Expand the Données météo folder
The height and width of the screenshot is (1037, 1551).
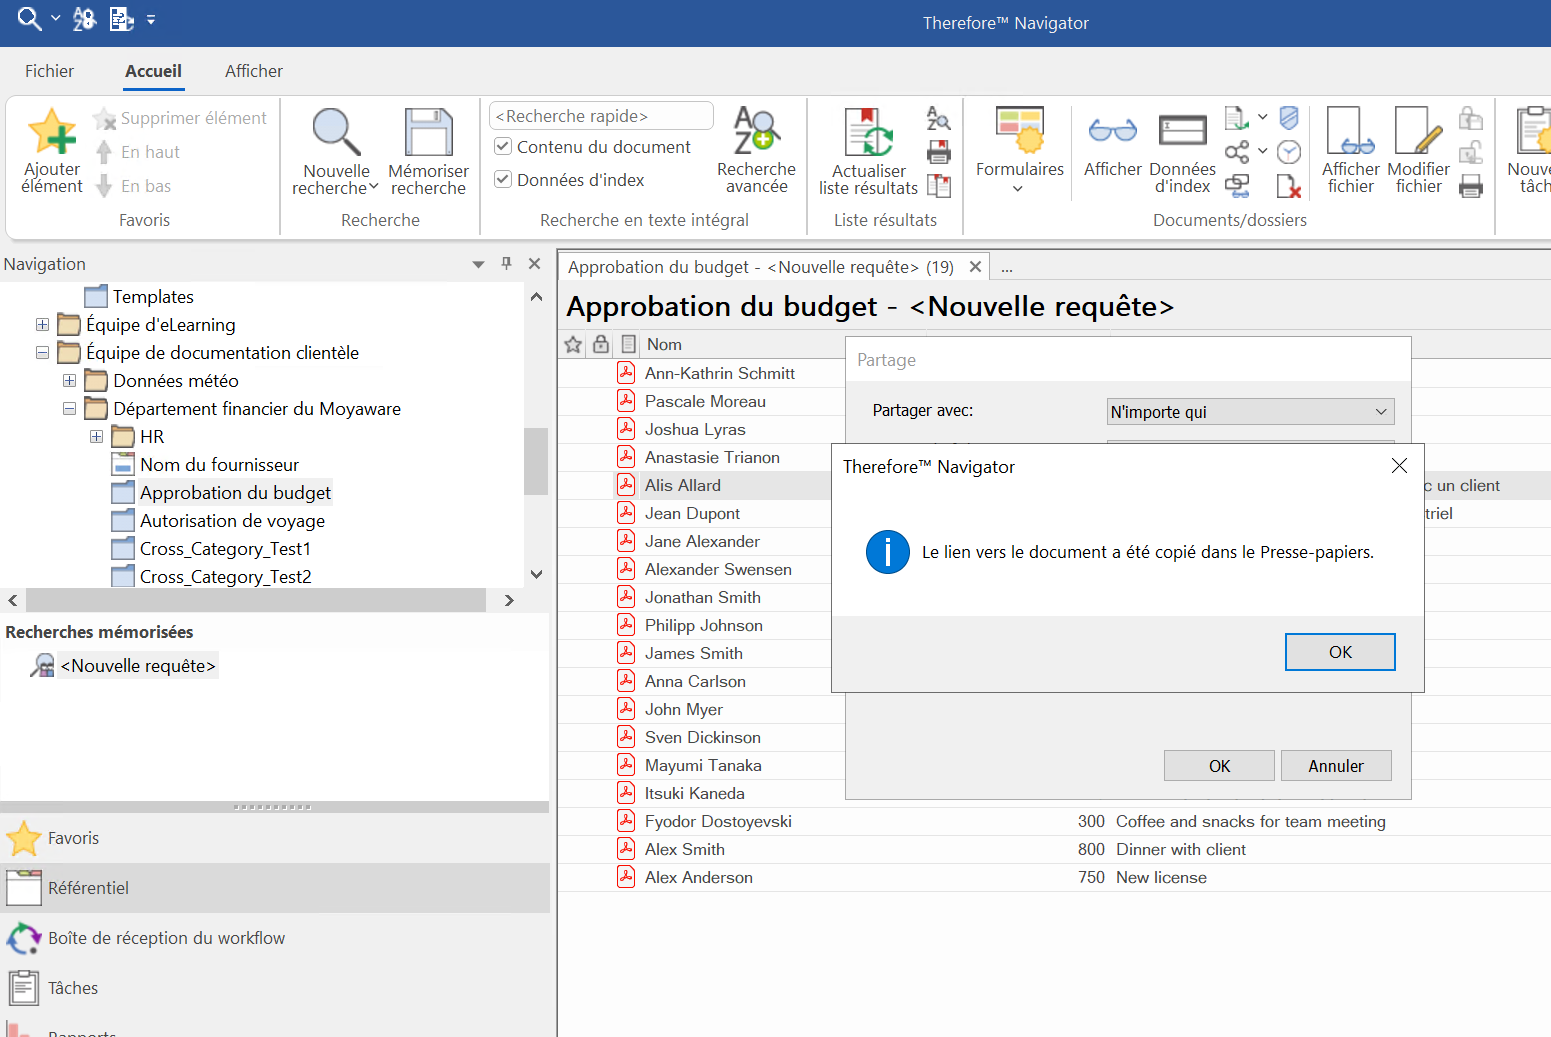pyautogui.click(x=69, y=381)
